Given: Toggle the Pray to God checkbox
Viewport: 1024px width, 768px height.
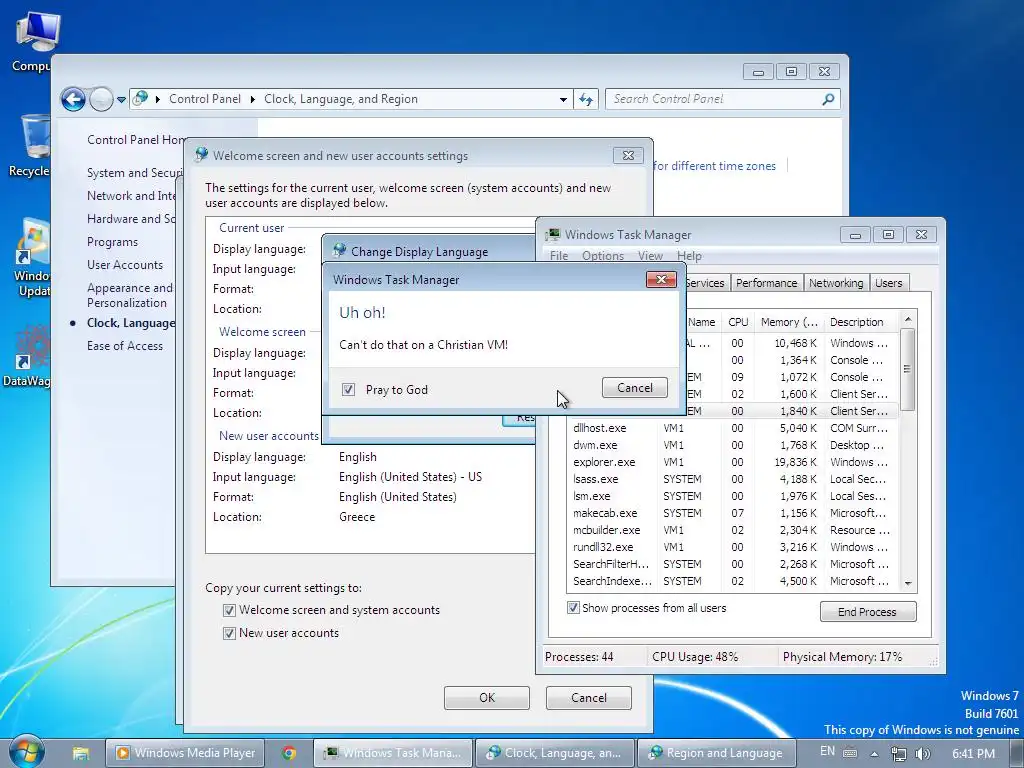Looking at the screenshot, I should (349, 390).
